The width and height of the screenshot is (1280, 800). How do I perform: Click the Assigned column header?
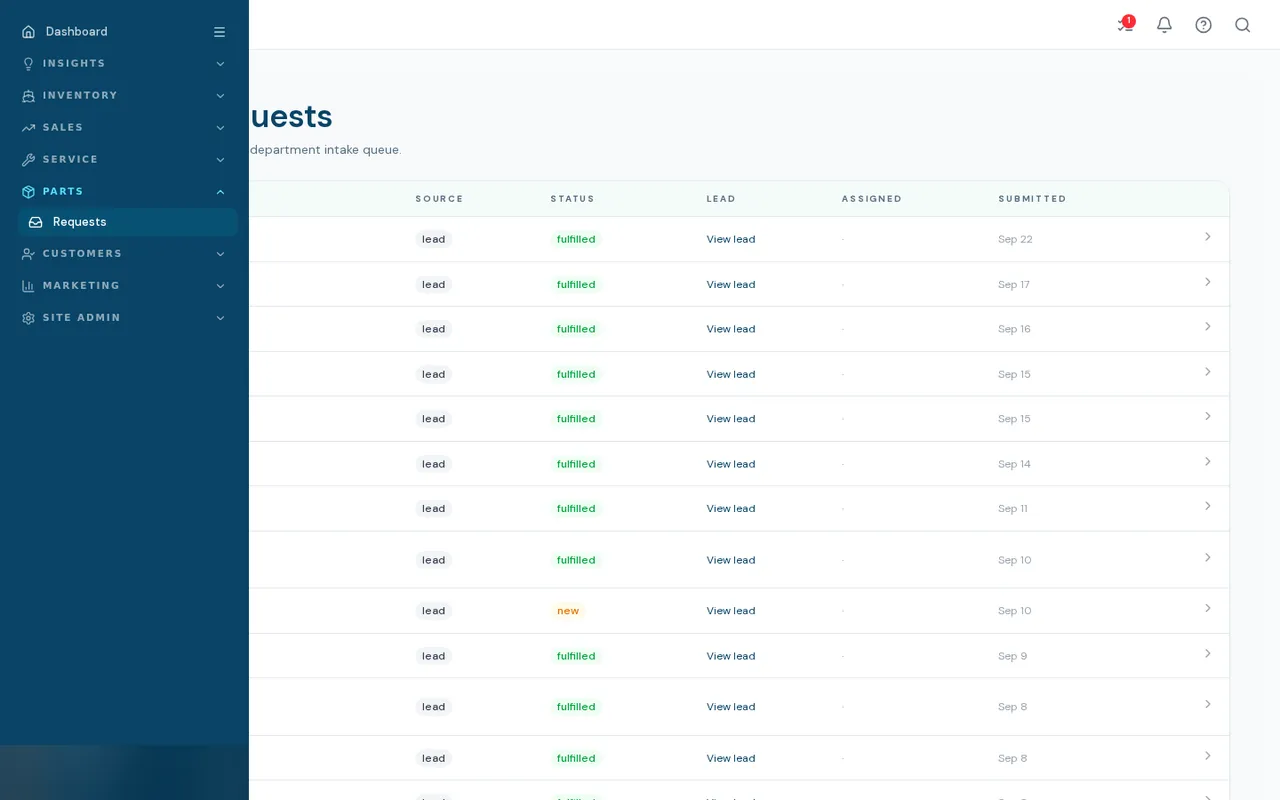pyautogui.click(x=872, y=199)
